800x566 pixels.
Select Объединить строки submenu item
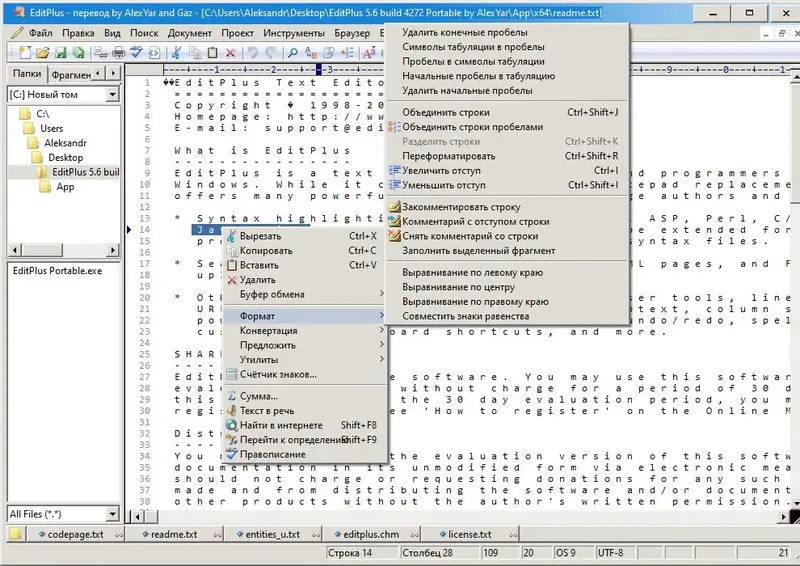pos(507,112)
